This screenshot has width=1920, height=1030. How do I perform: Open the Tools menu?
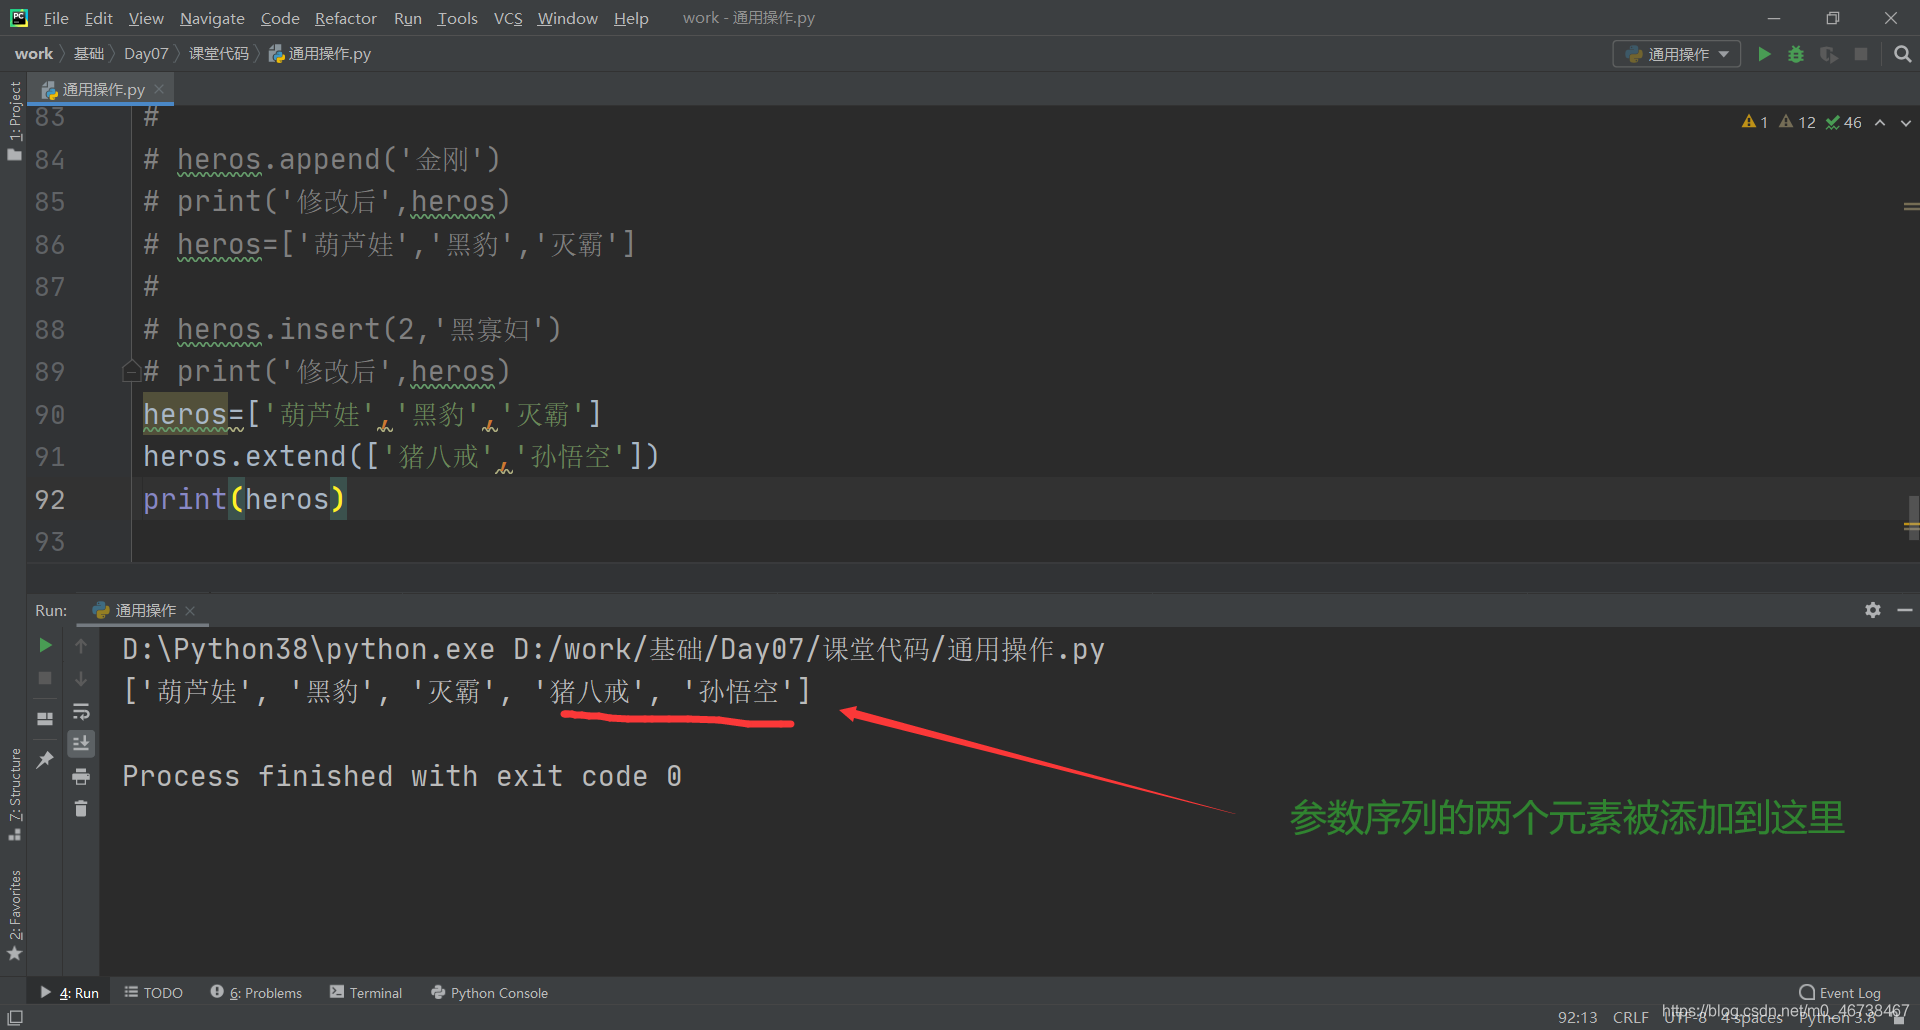[x=457, y=18]
